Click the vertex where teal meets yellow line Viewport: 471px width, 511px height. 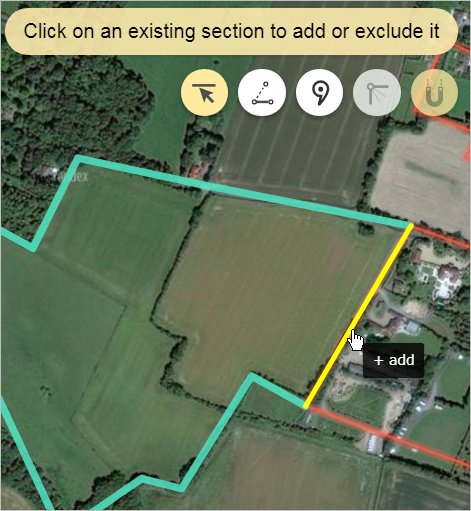[x=411, y=226]
